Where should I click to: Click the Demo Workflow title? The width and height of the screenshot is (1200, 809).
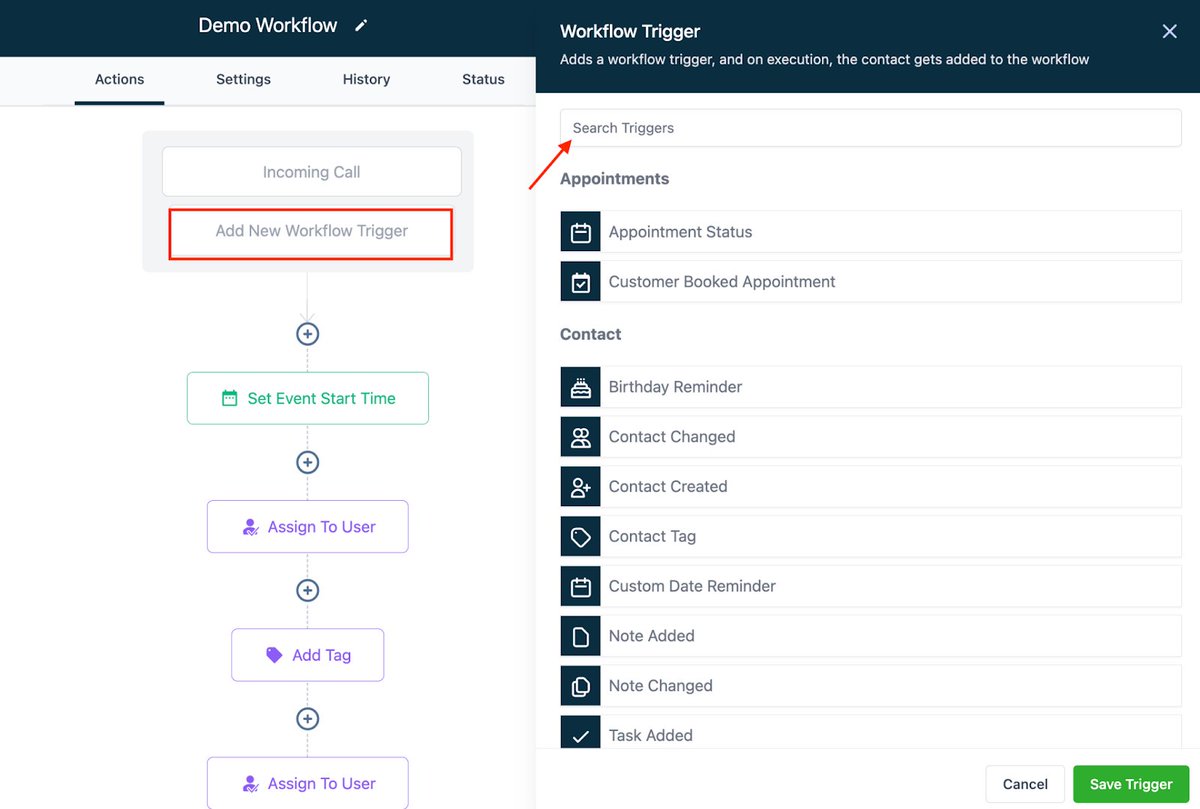[268, 26]
